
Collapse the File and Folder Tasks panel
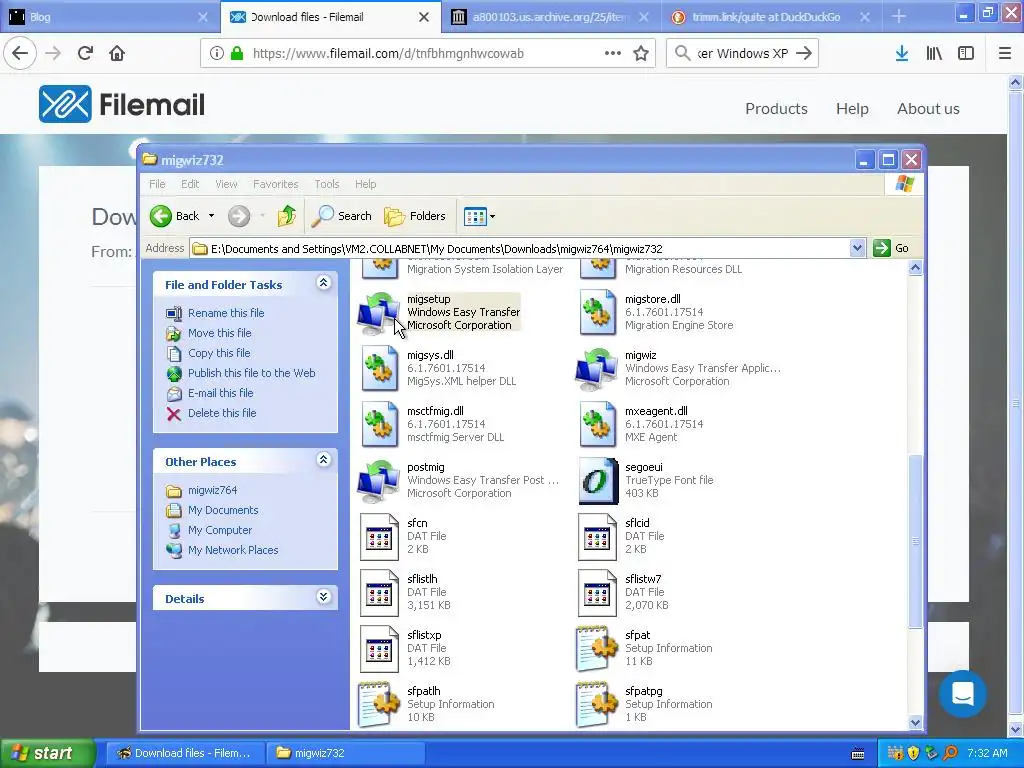[x=323, y=283]
